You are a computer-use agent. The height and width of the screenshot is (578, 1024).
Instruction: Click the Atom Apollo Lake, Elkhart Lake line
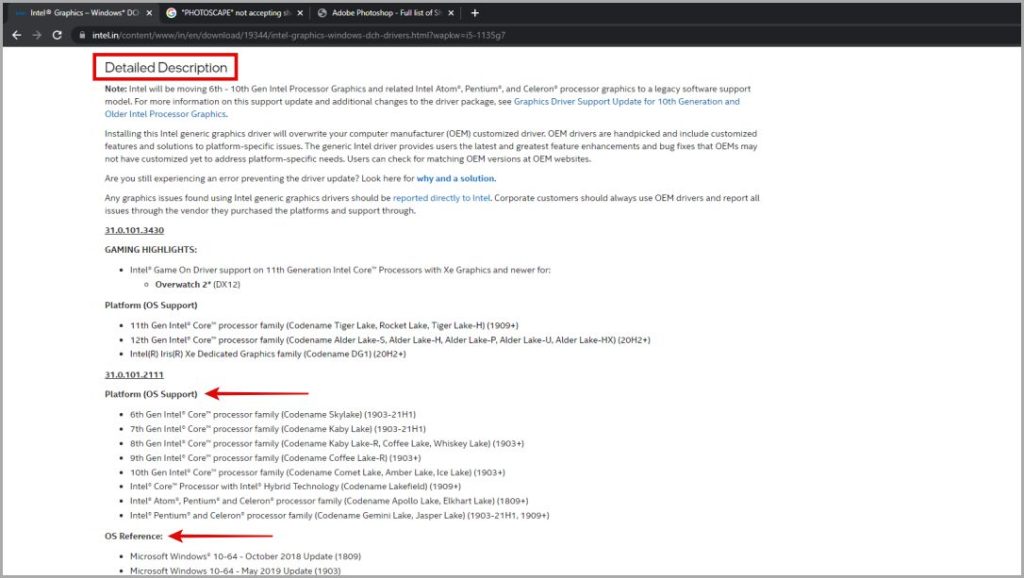[x=328, y=501]
